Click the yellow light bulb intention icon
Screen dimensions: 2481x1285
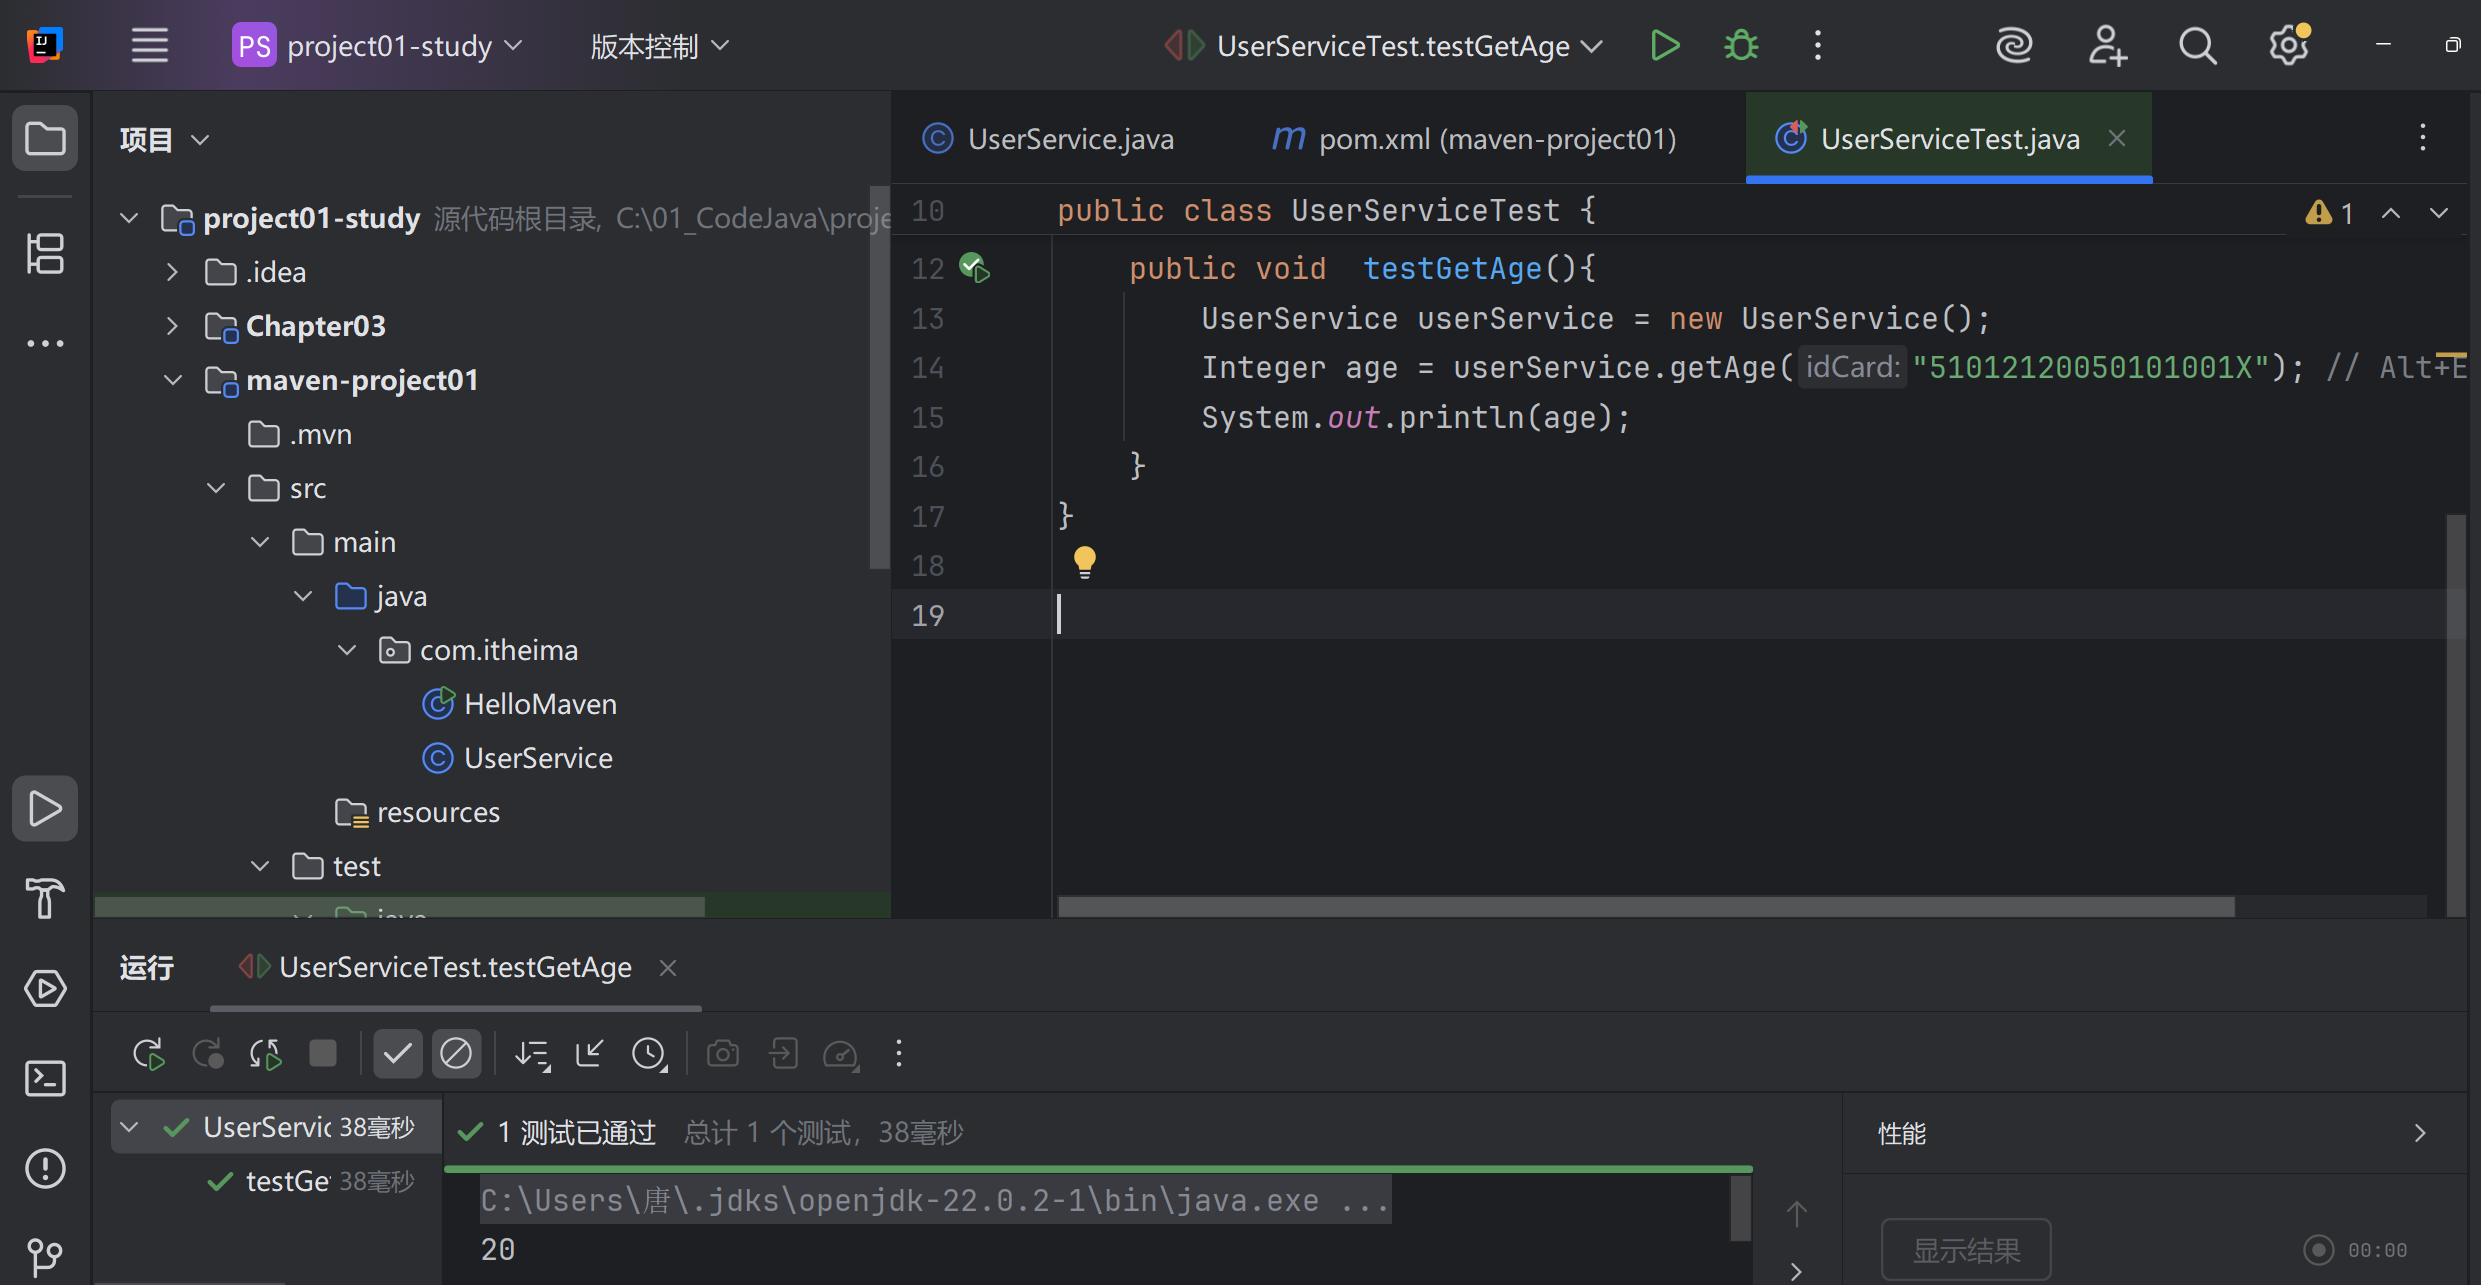click(1084, 562)
